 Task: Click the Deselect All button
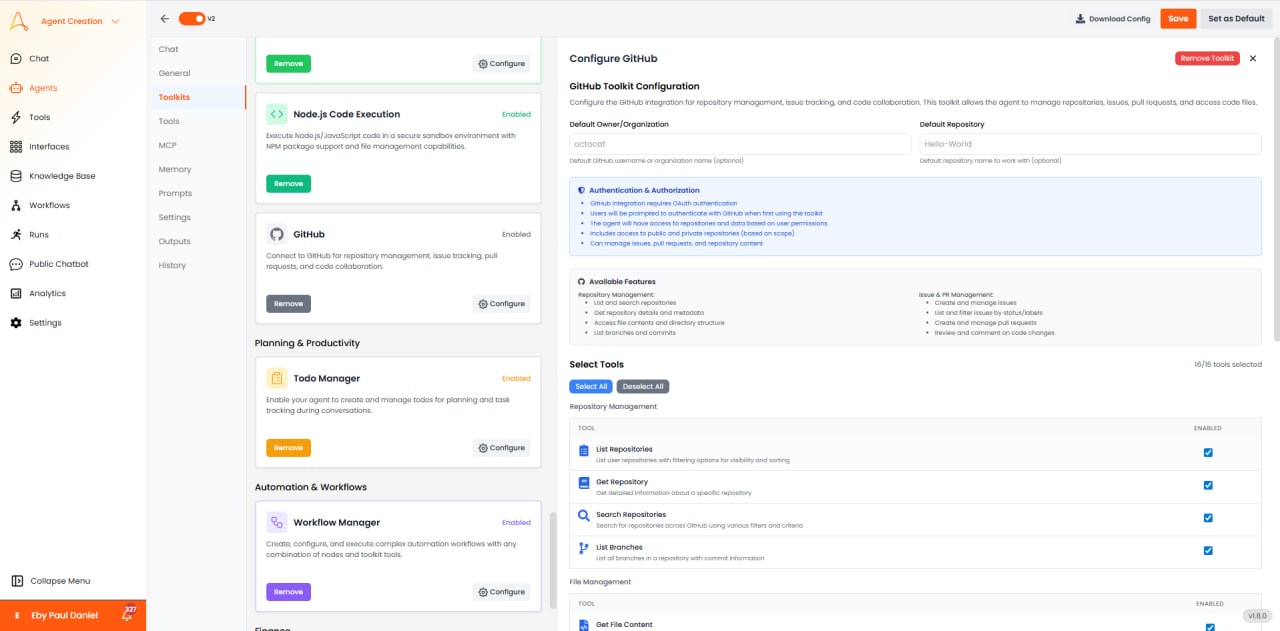[x=643, y=386]
